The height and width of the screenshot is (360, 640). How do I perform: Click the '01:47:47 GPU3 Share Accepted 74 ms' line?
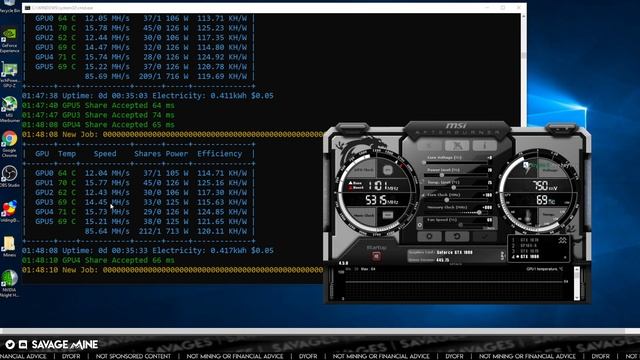pyautogui.click(x=98, y=115)
